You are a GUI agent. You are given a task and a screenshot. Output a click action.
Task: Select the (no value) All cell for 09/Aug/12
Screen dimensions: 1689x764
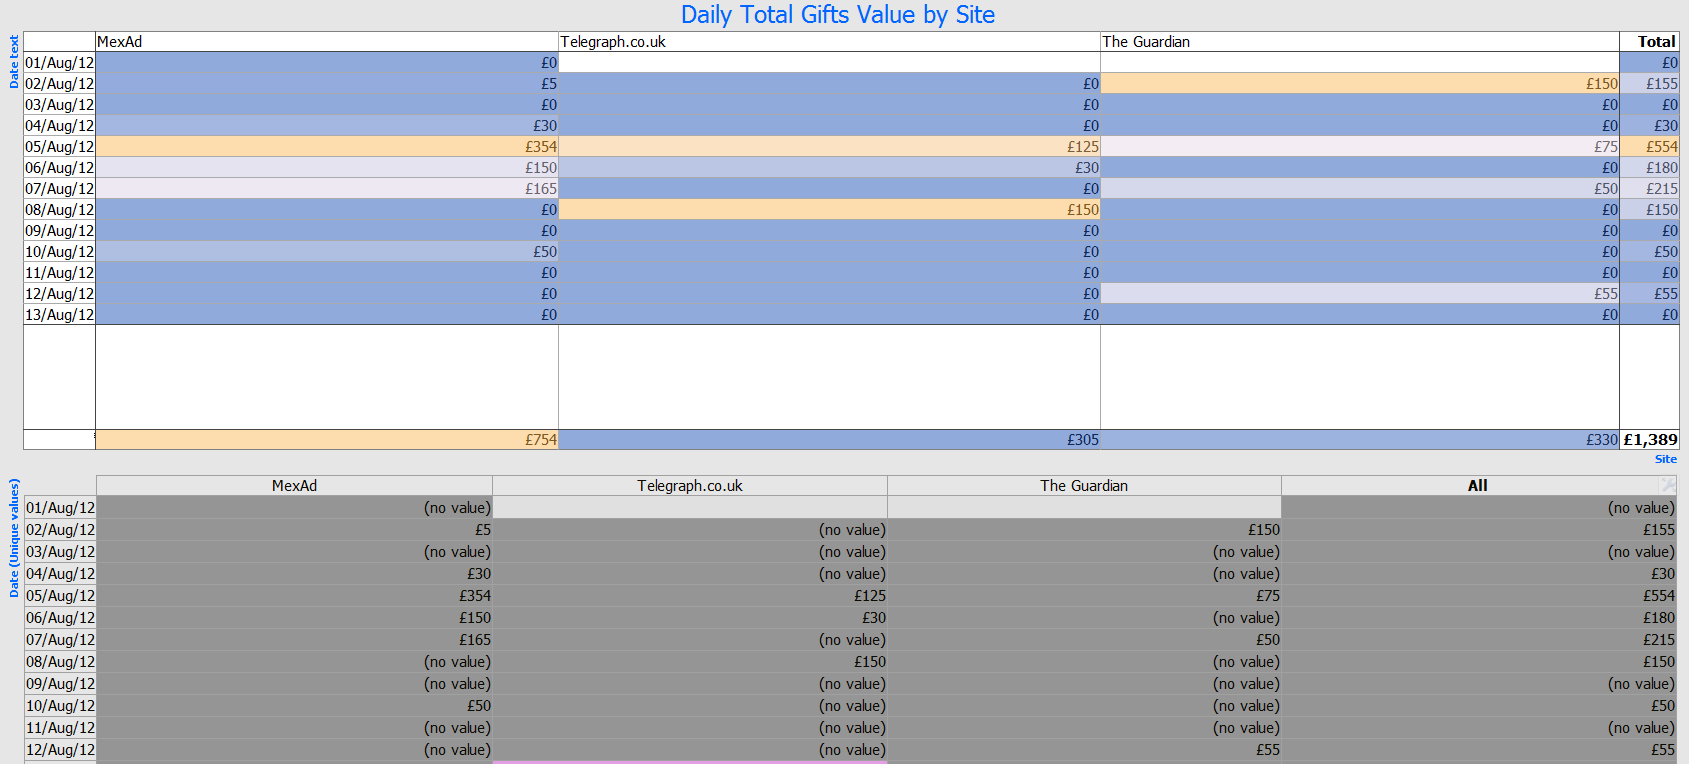coord(1479,684)
